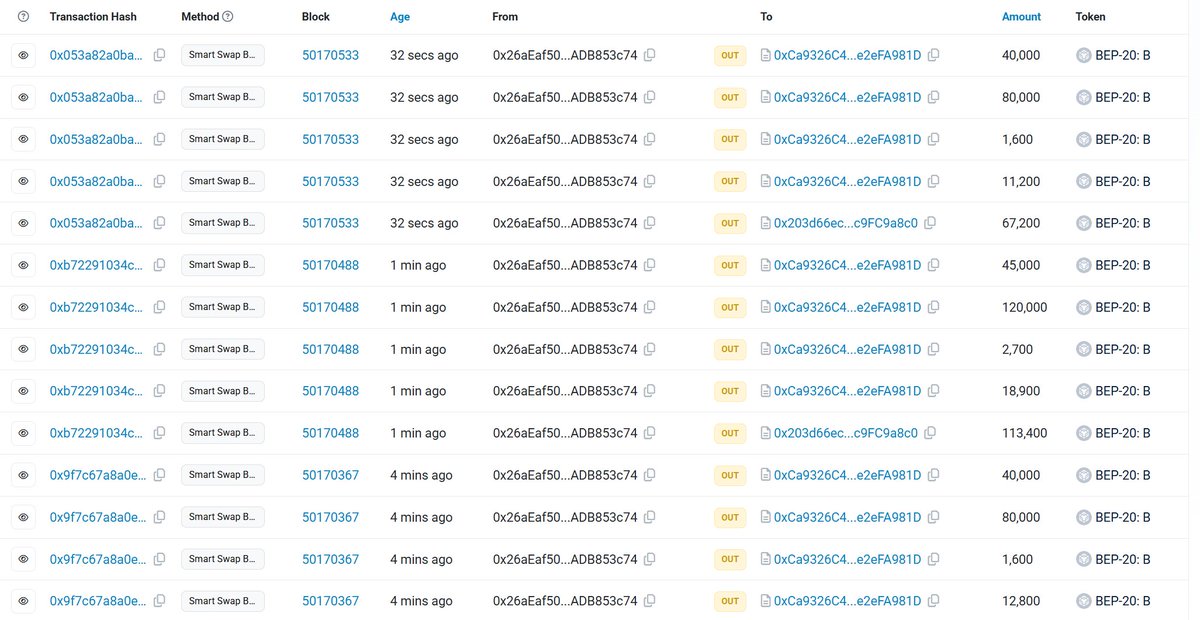Open hash 0x053a82a0ba in the 80,000 row
Screen dimensions: 1200x620
96,98
